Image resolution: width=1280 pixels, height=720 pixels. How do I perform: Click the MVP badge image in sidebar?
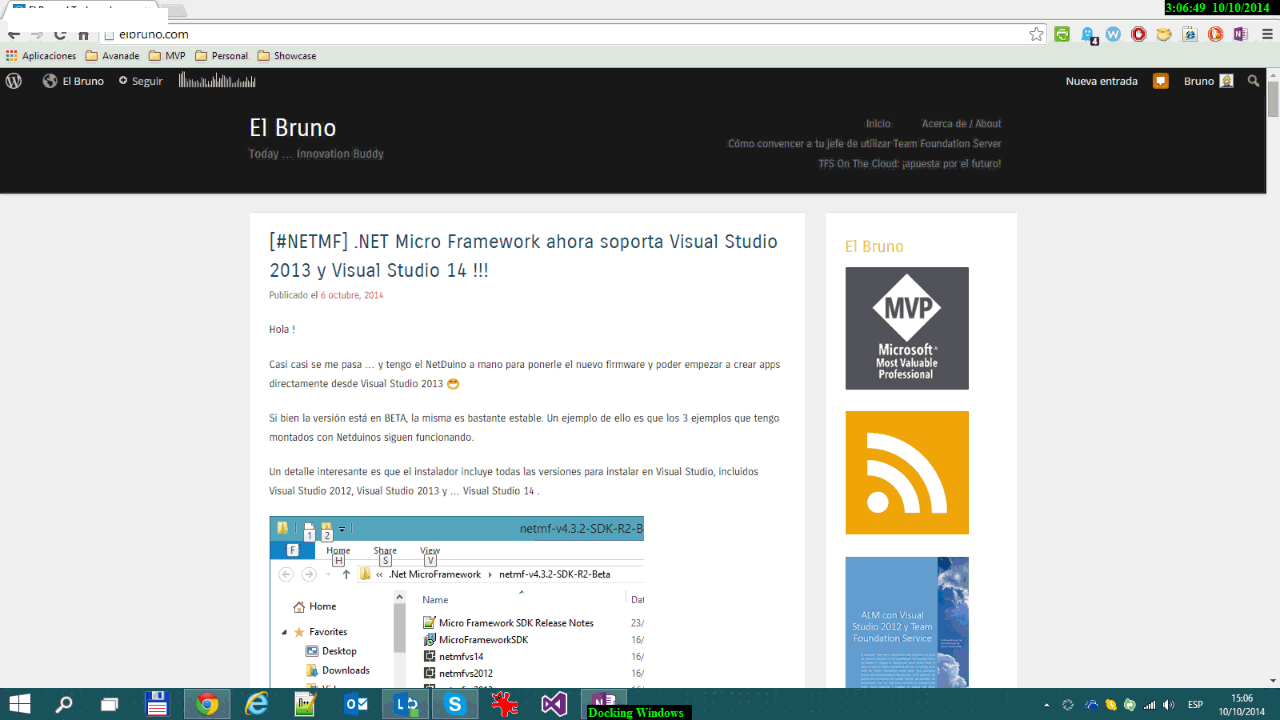tap(906, 328)
